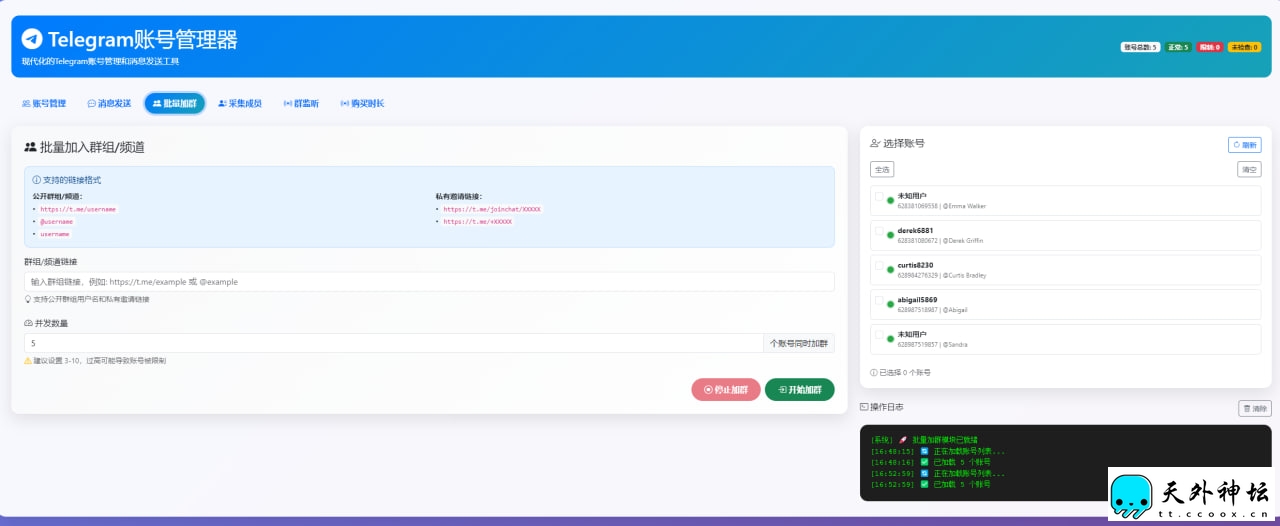Click the Telegram paper plane logo
Viewport: 1280px width, 526px height.
pos(32,39)
